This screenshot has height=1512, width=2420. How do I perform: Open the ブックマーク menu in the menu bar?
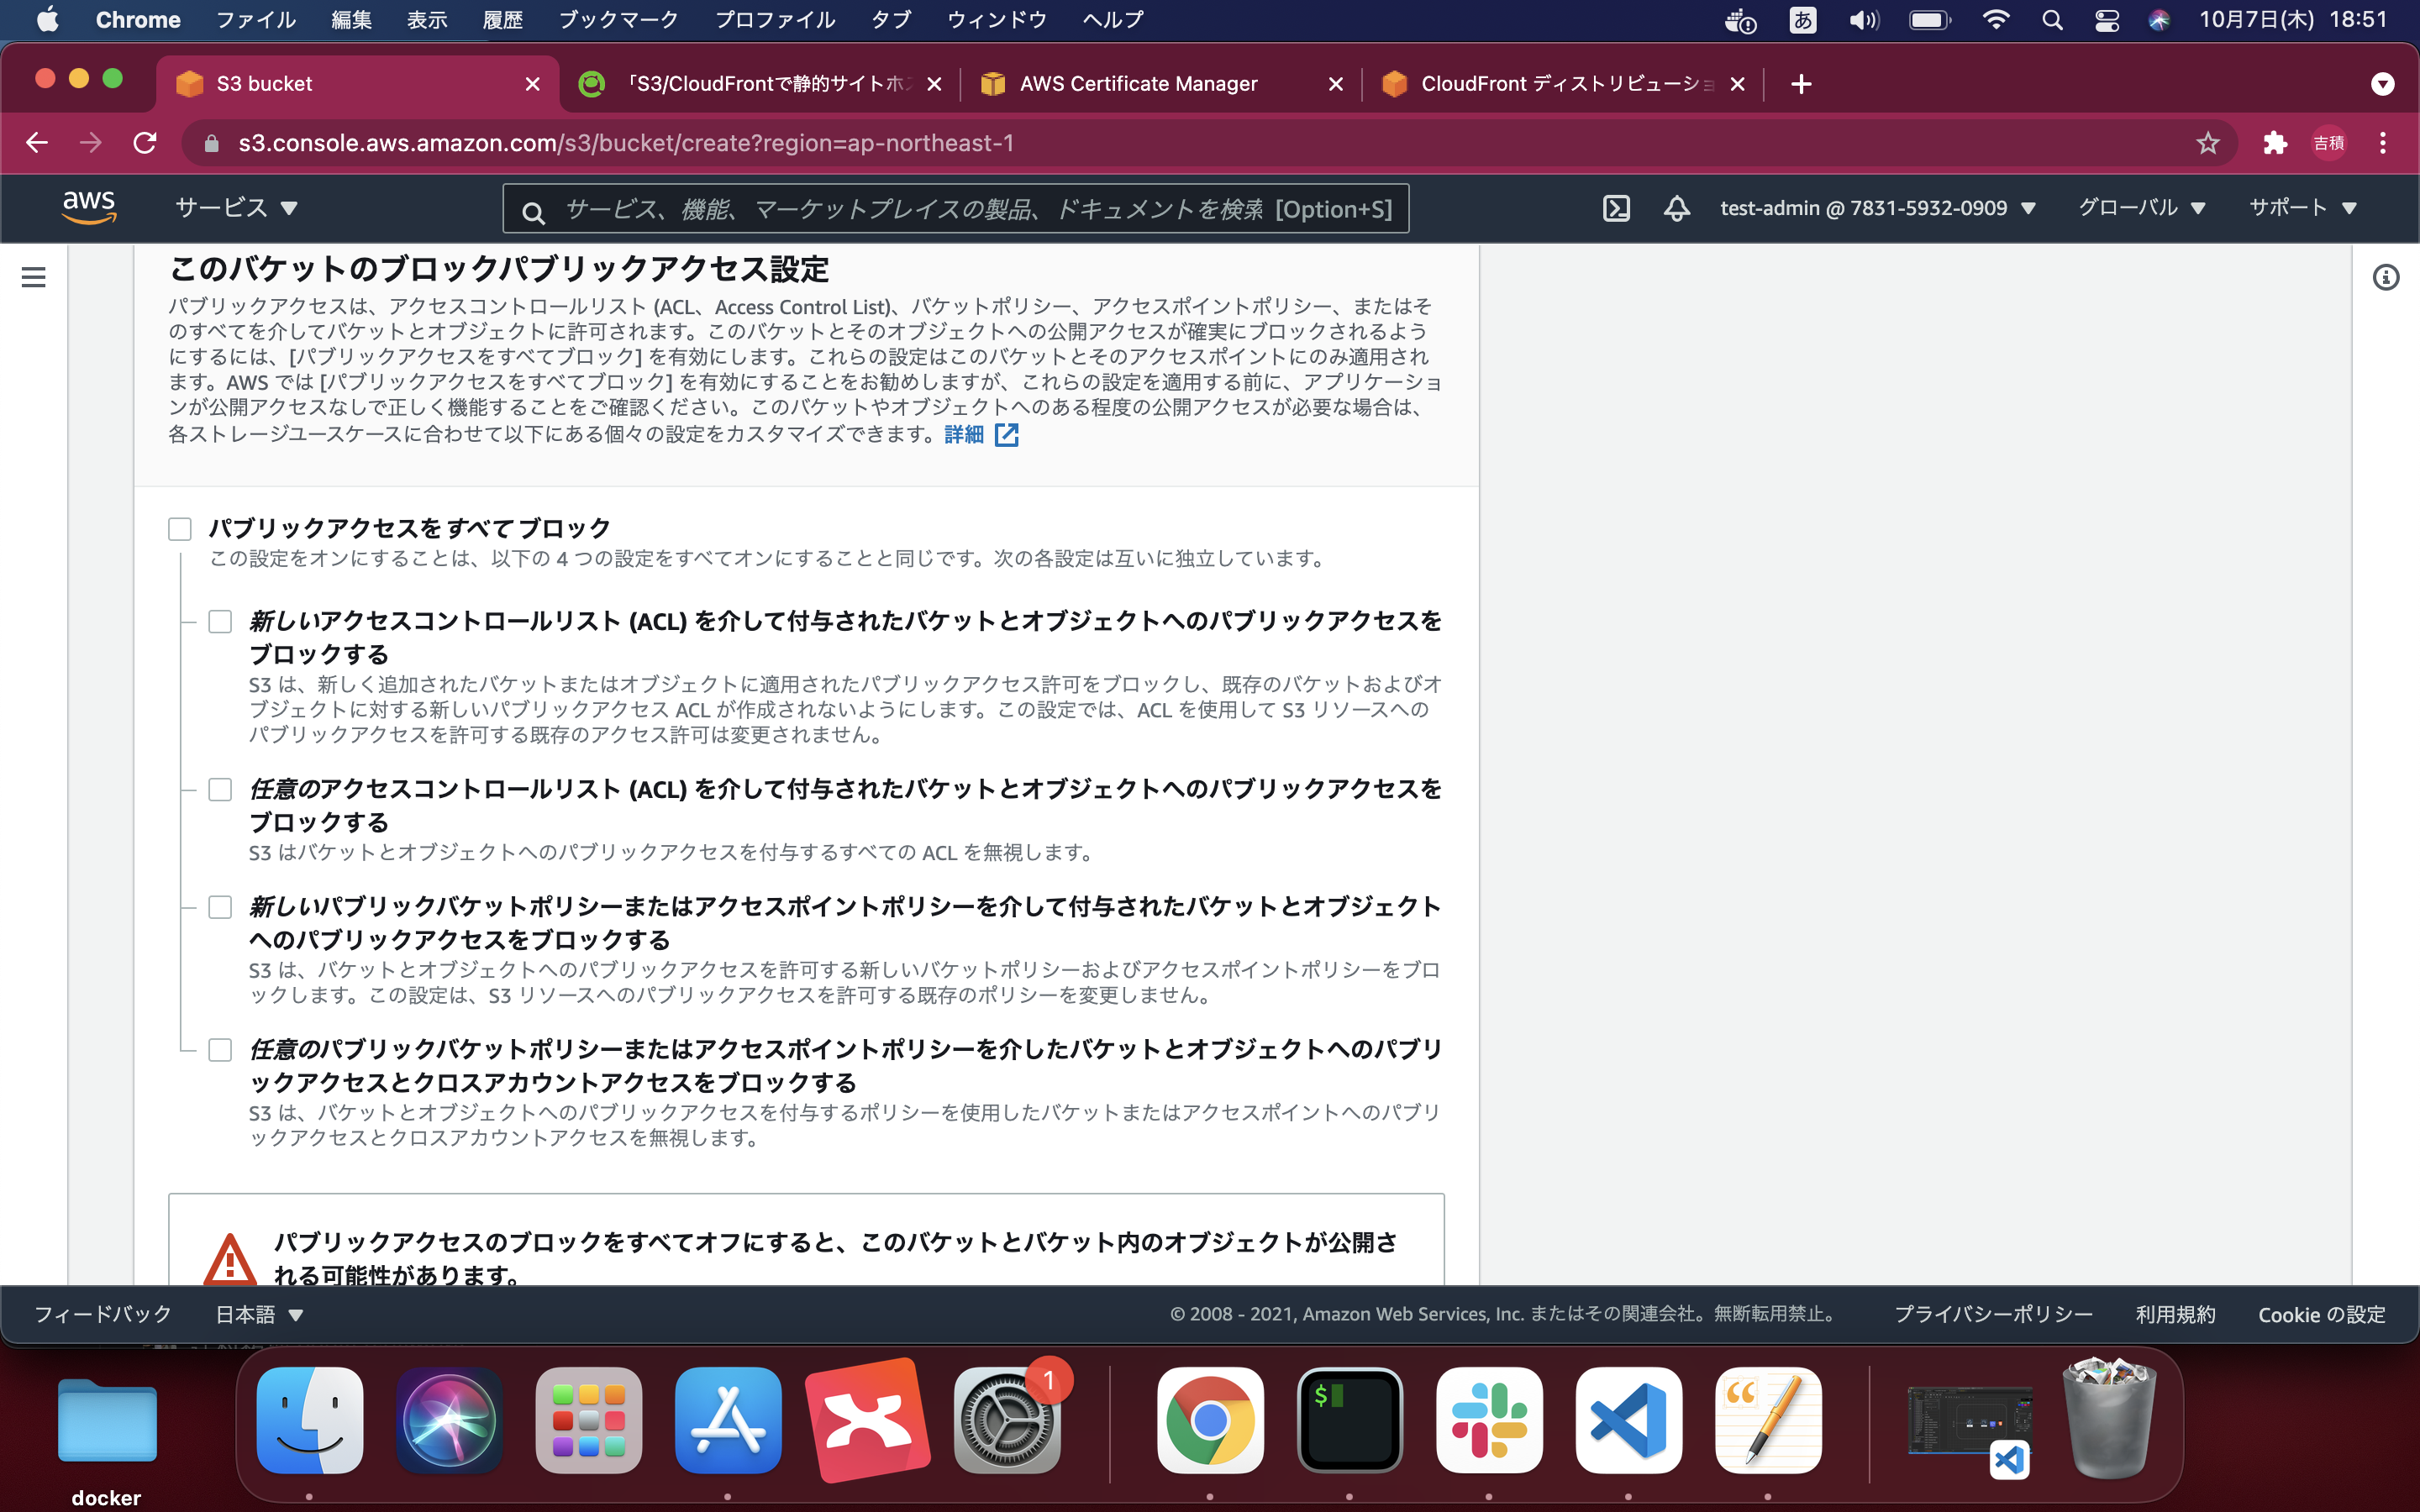(618, 19)
